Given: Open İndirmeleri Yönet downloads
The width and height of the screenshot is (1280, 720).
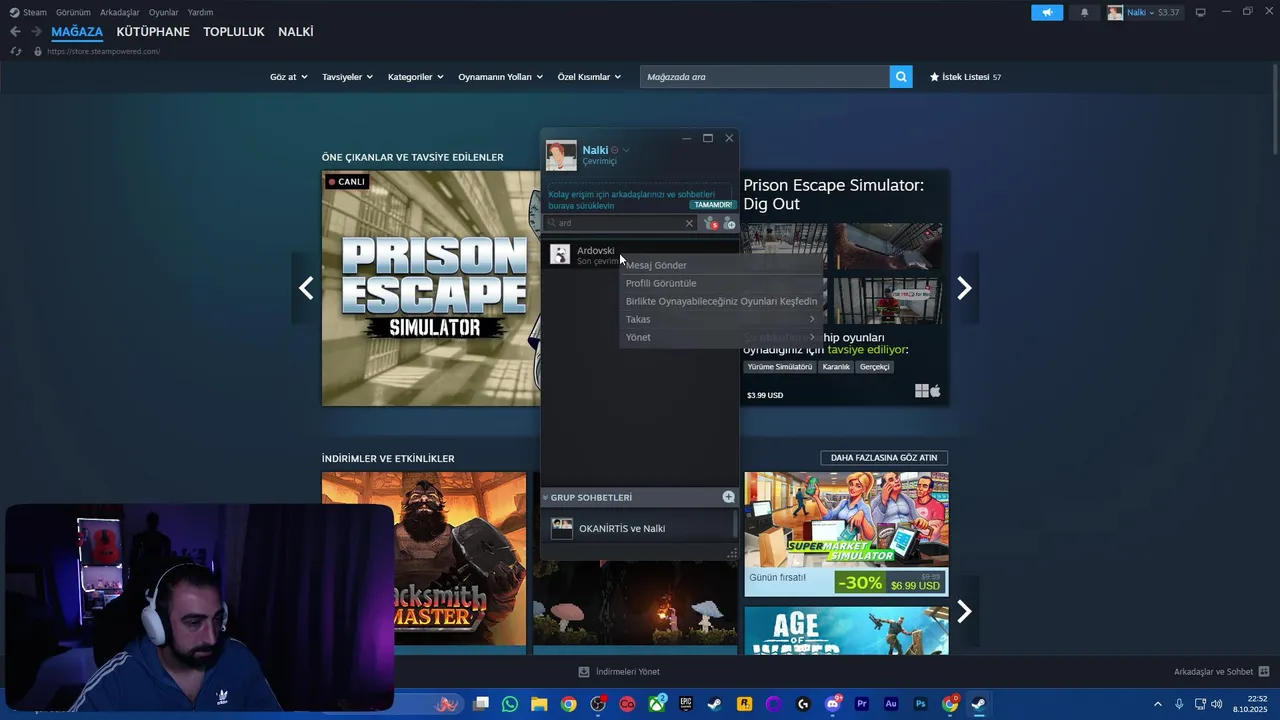Looking at the screenshot, I should point(619,672).
